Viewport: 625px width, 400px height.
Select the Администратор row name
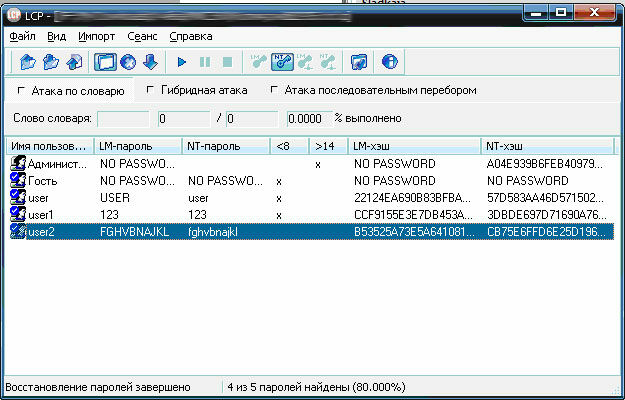point(57,164)
